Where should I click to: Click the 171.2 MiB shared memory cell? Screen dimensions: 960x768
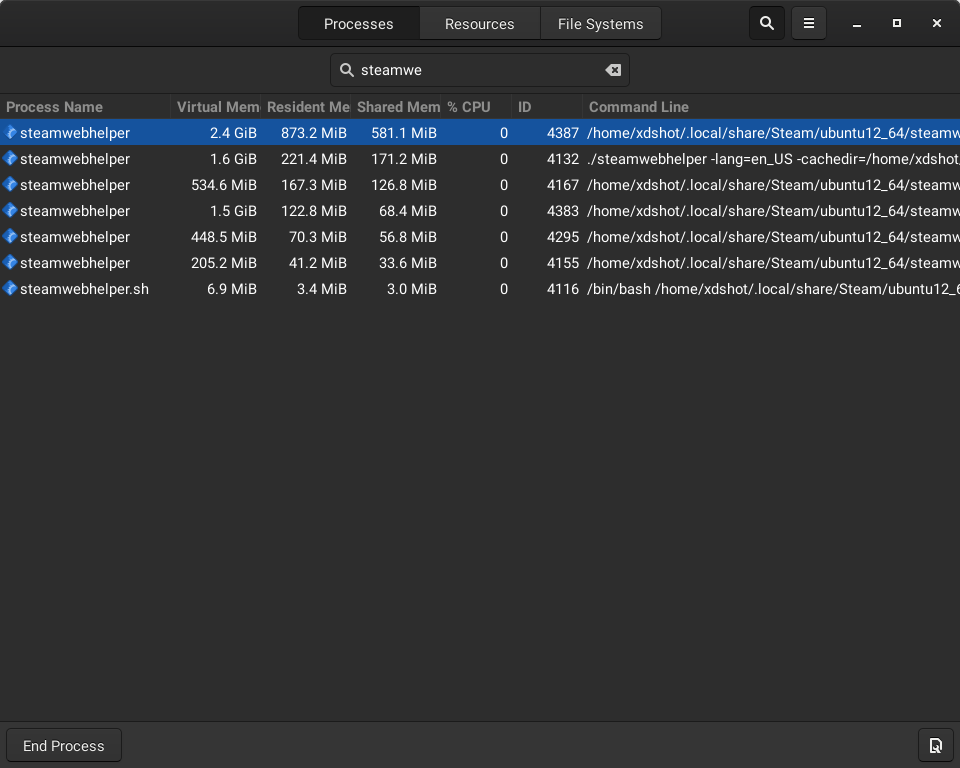[403, 159]
